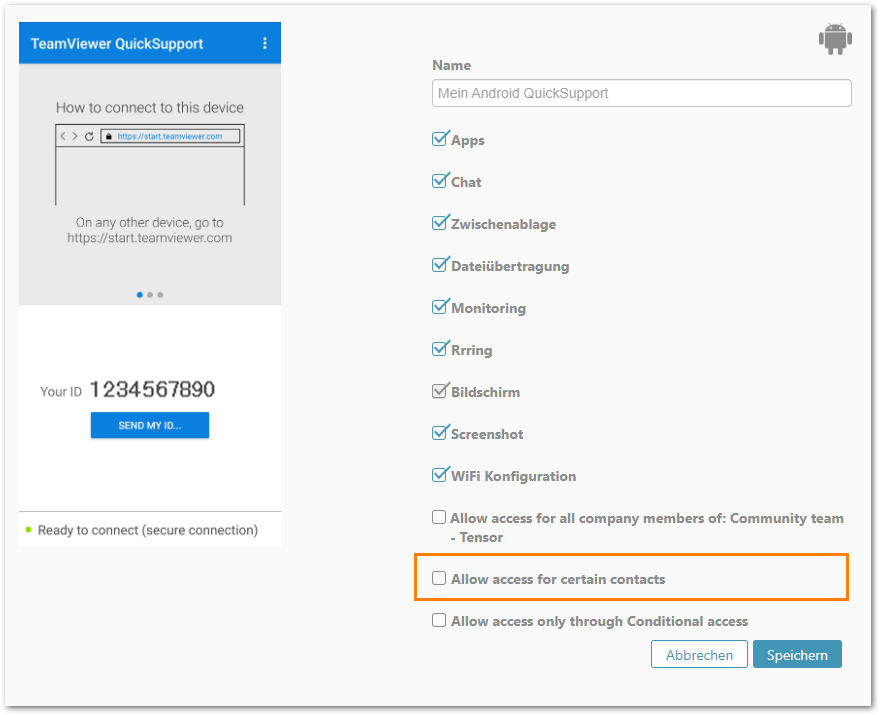Uncheck the Apps checkbox
The height and width of the screenshot is (715, 880).
[440, 139]
